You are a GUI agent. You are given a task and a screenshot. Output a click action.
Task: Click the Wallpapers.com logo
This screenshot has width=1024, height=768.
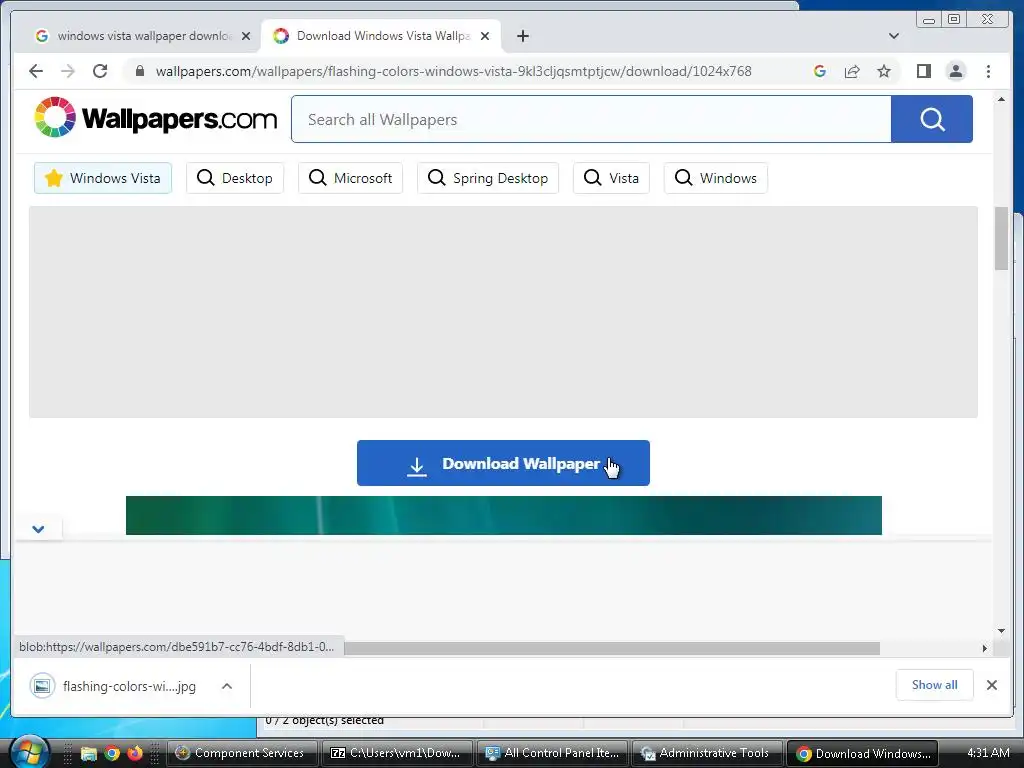coord(156,118)
